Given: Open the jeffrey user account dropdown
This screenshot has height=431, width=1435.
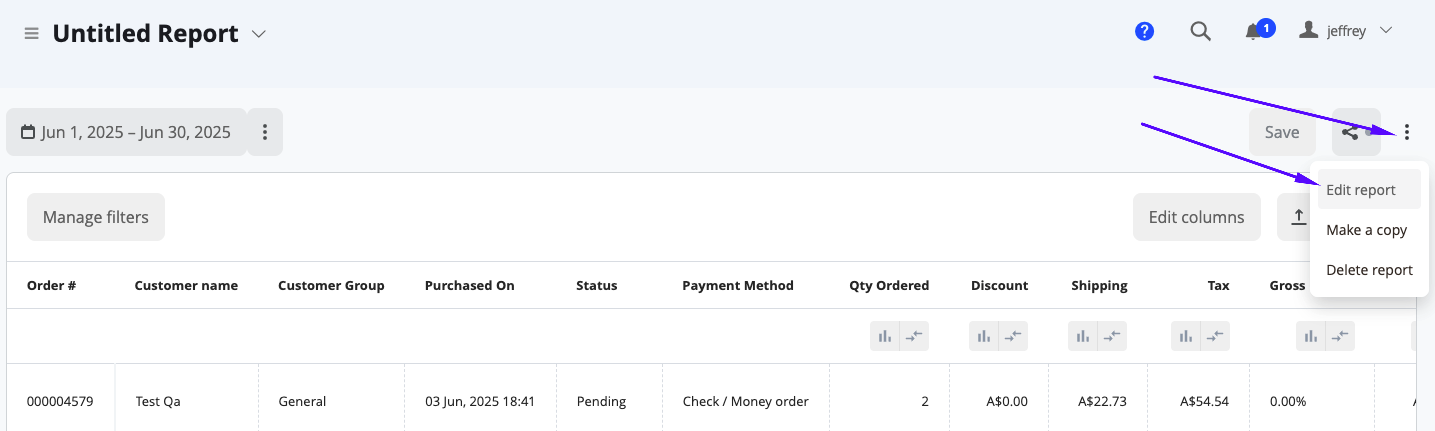Looking at the screenshot, I should click(1346, 31).
